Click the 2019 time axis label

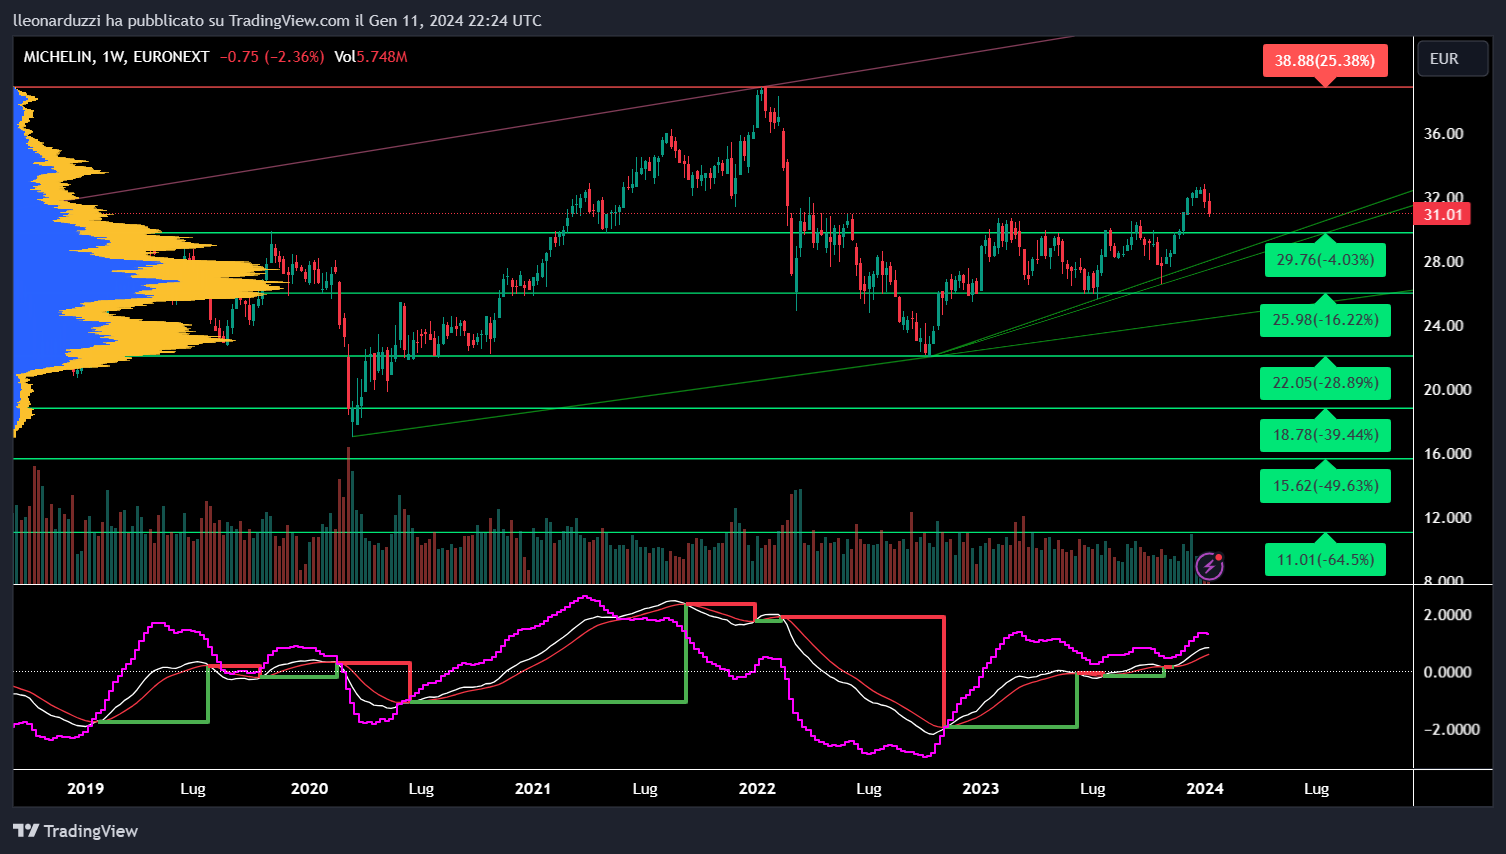tap(85, 789)
